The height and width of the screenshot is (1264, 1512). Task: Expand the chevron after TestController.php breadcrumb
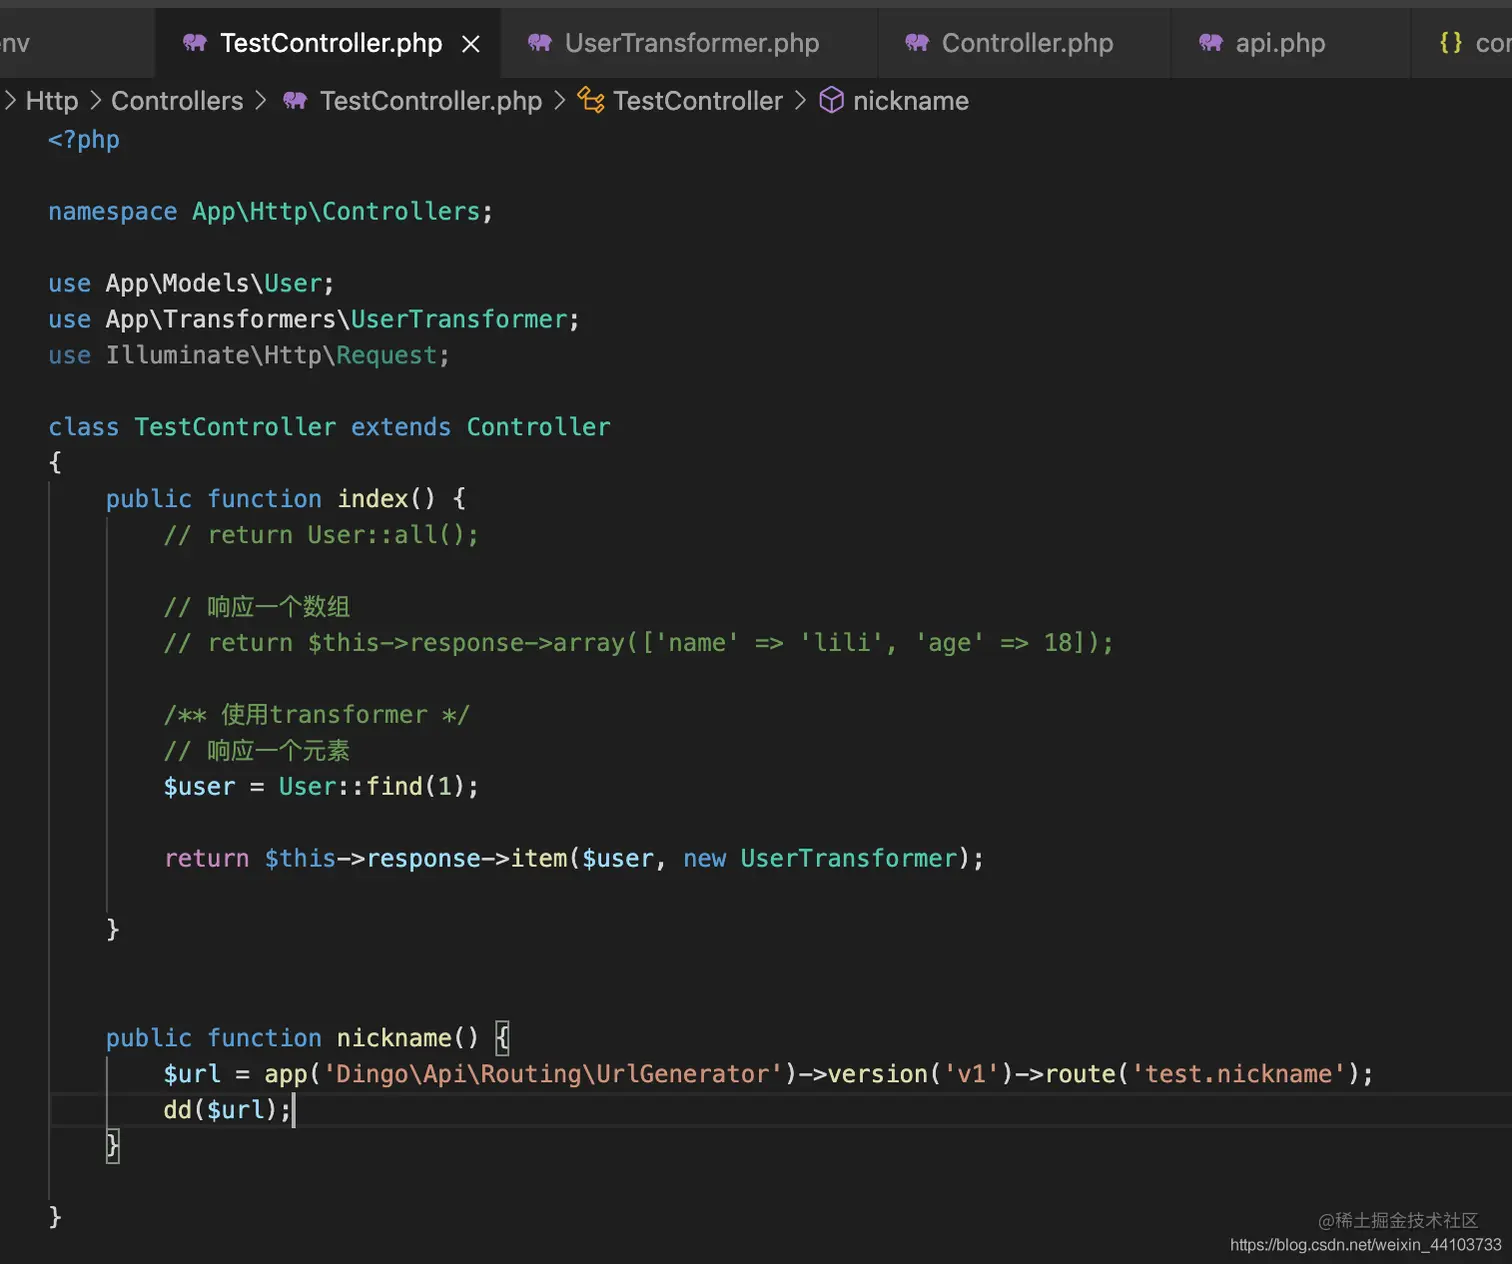tap(560, 101)
